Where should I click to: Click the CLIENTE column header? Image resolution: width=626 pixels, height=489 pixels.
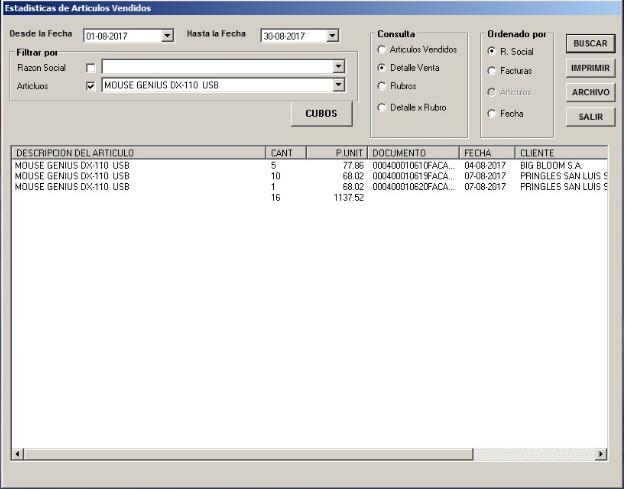(561, 153)
